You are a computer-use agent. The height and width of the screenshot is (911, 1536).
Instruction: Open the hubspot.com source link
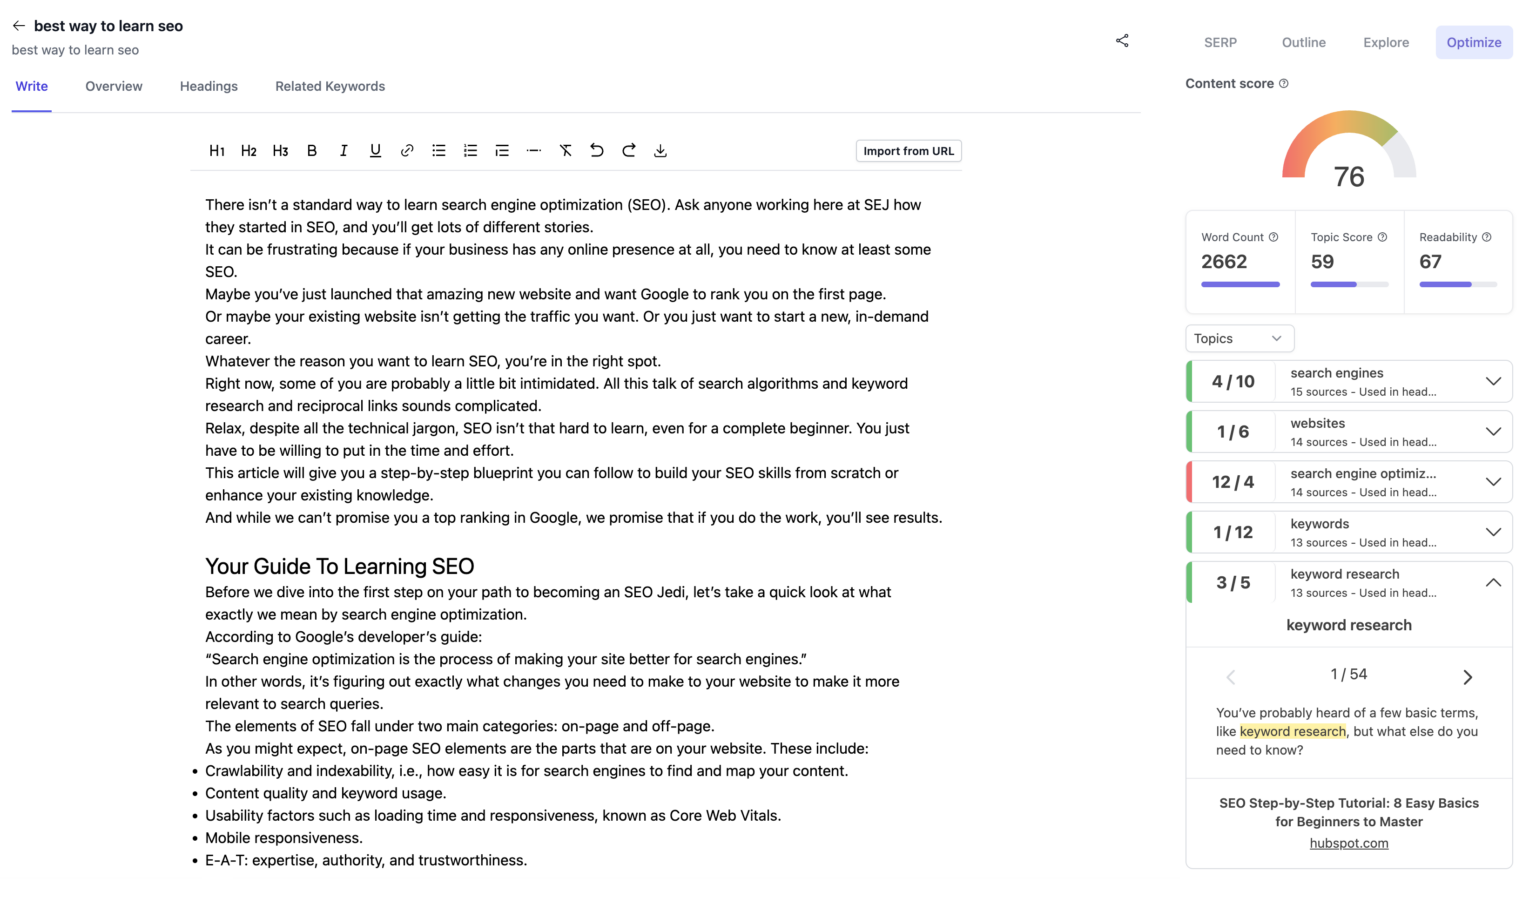1349,843
